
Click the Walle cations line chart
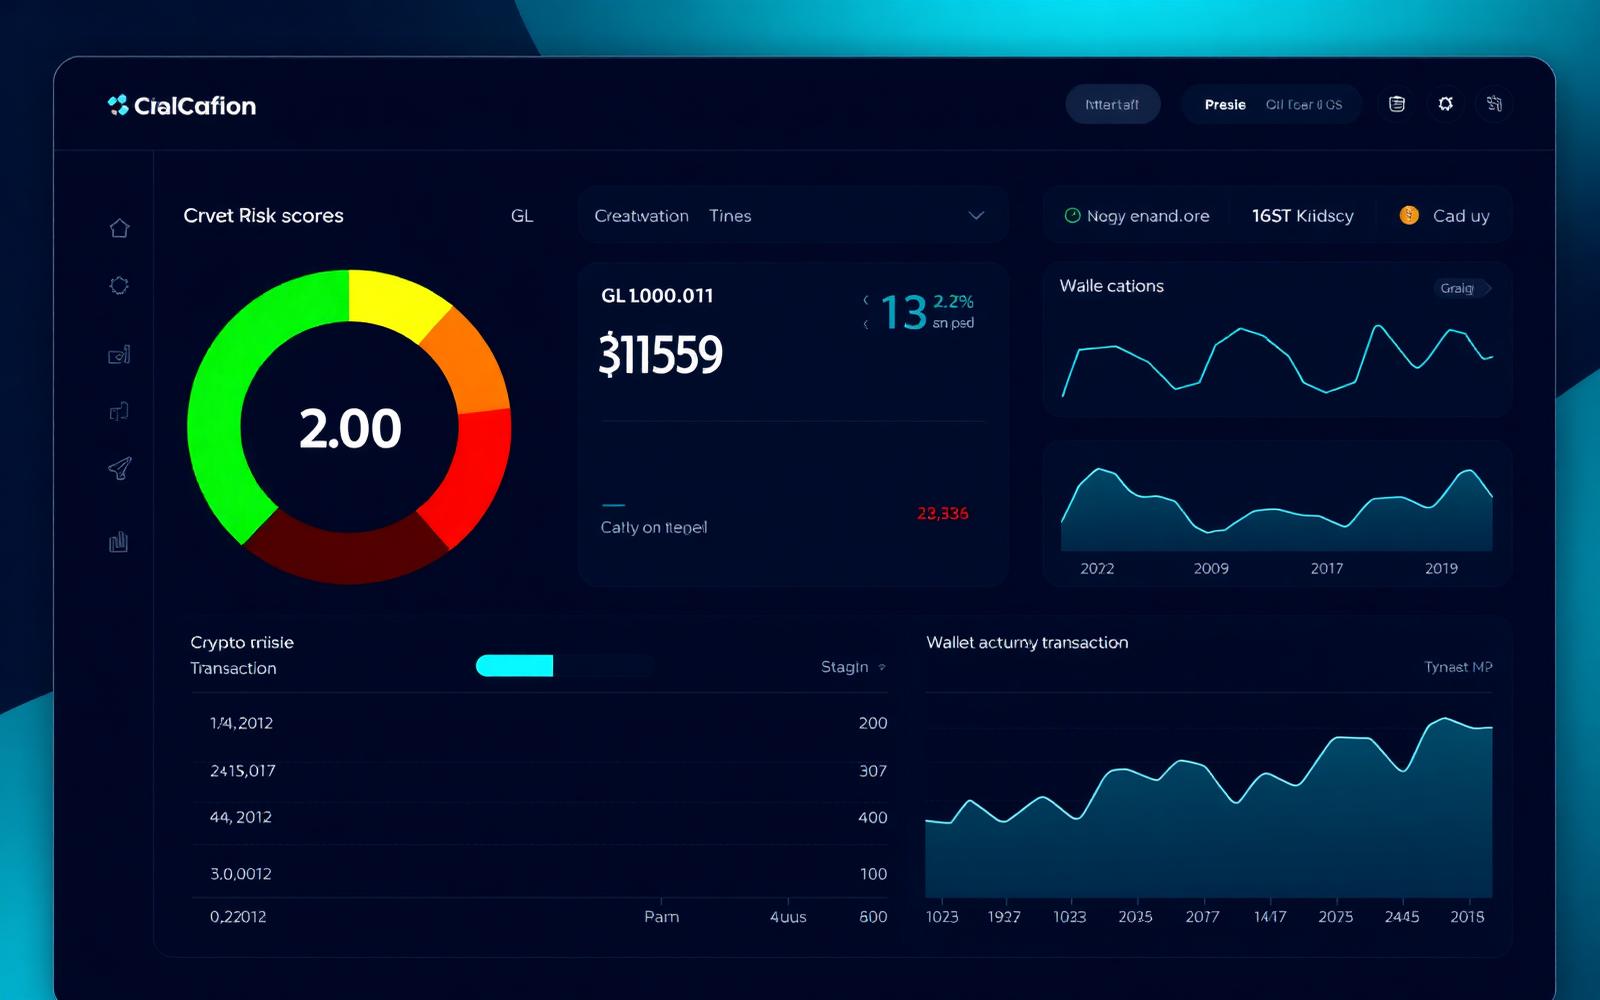pyautogui.click(x=1277, y=360)
